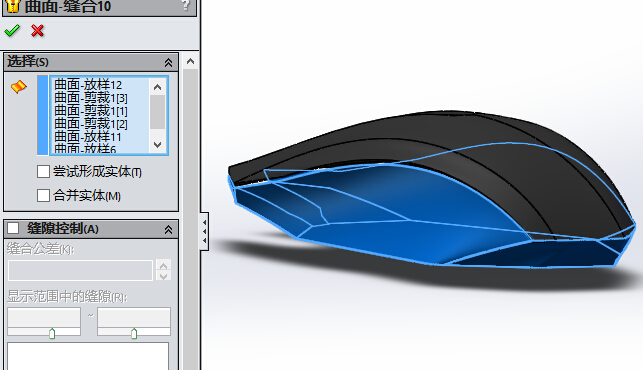
Task: Click selection list scrollbar thumb
Action: point(157,112)
